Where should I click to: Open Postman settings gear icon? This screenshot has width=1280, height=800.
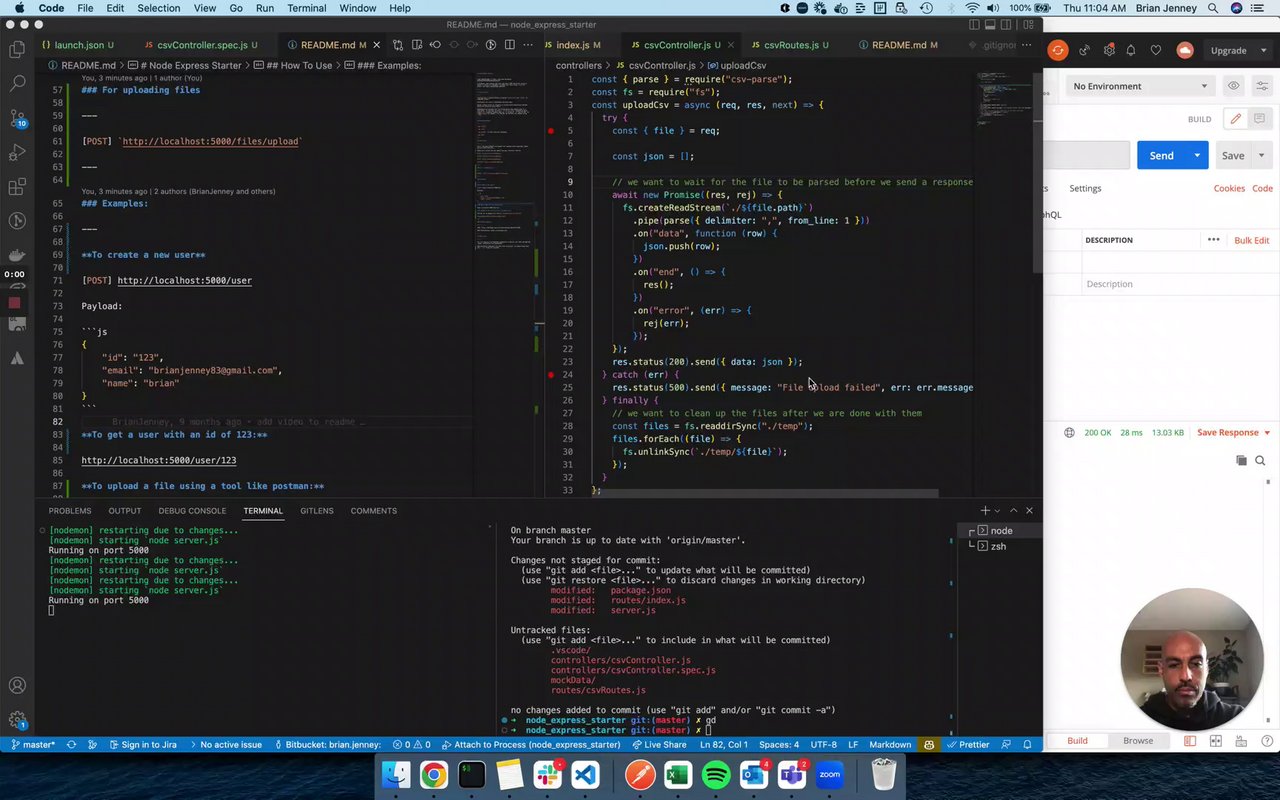coord(1109,50)
